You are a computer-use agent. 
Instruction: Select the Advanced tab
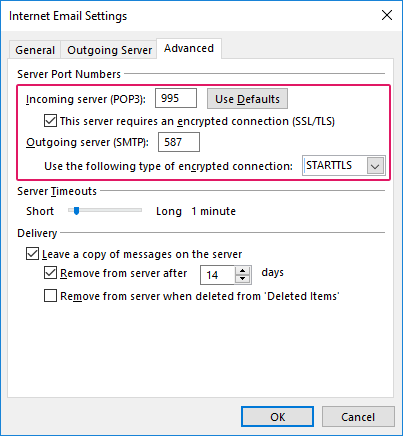pos(189,48)
